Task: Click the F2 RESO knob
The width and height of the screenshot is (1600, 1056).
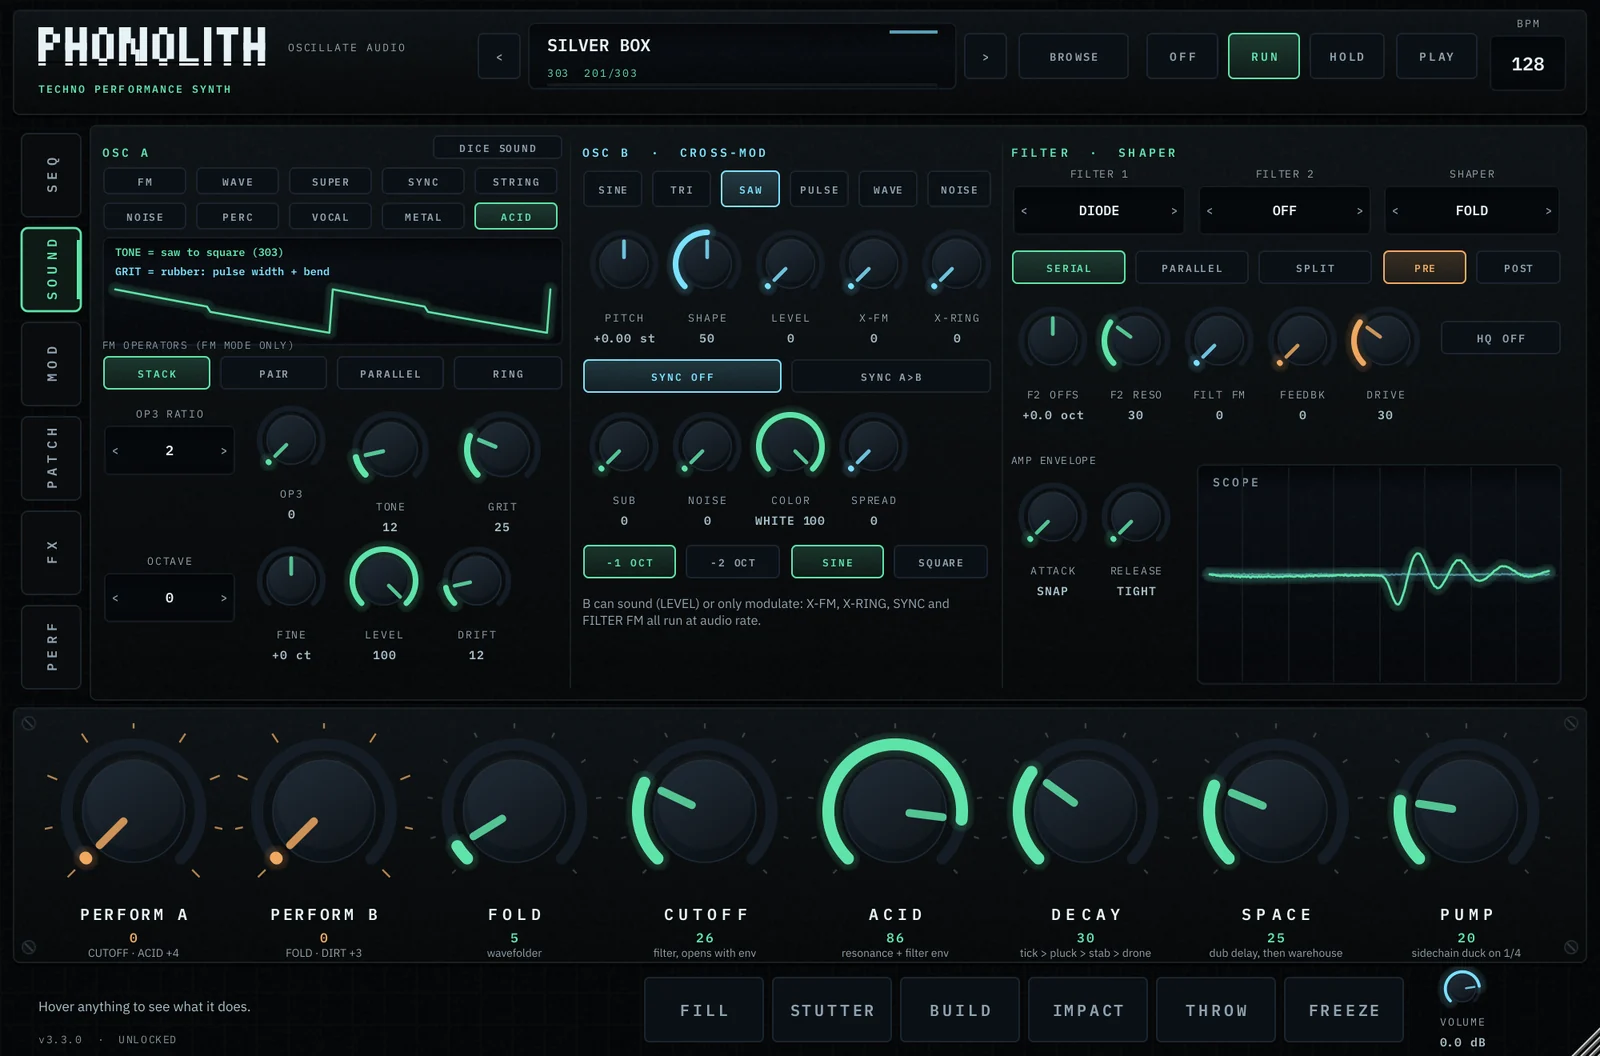Action: coord(1135,340)
